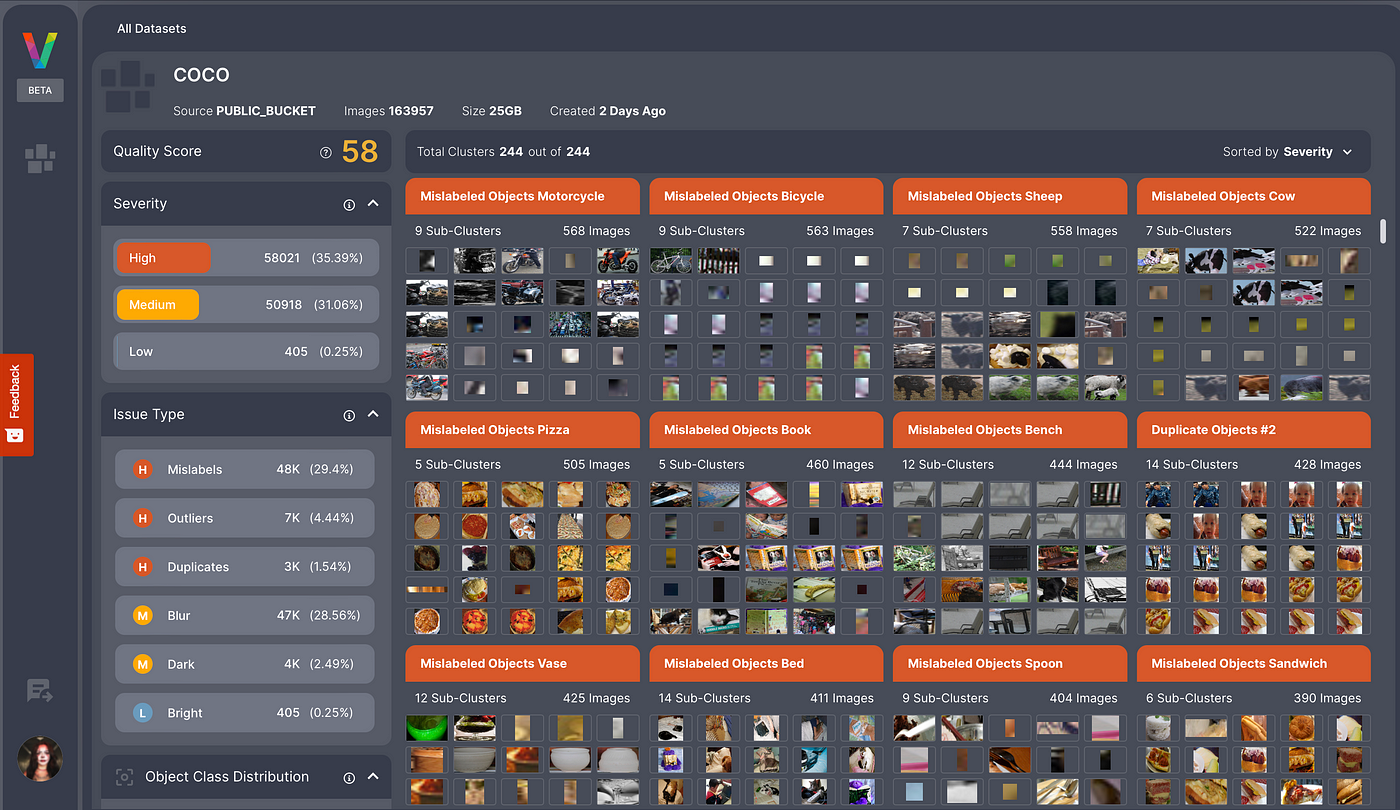Open Mislabeled Objects Bicycle cluster
This screenshot has width=1400, height=810.
point(766,197)
